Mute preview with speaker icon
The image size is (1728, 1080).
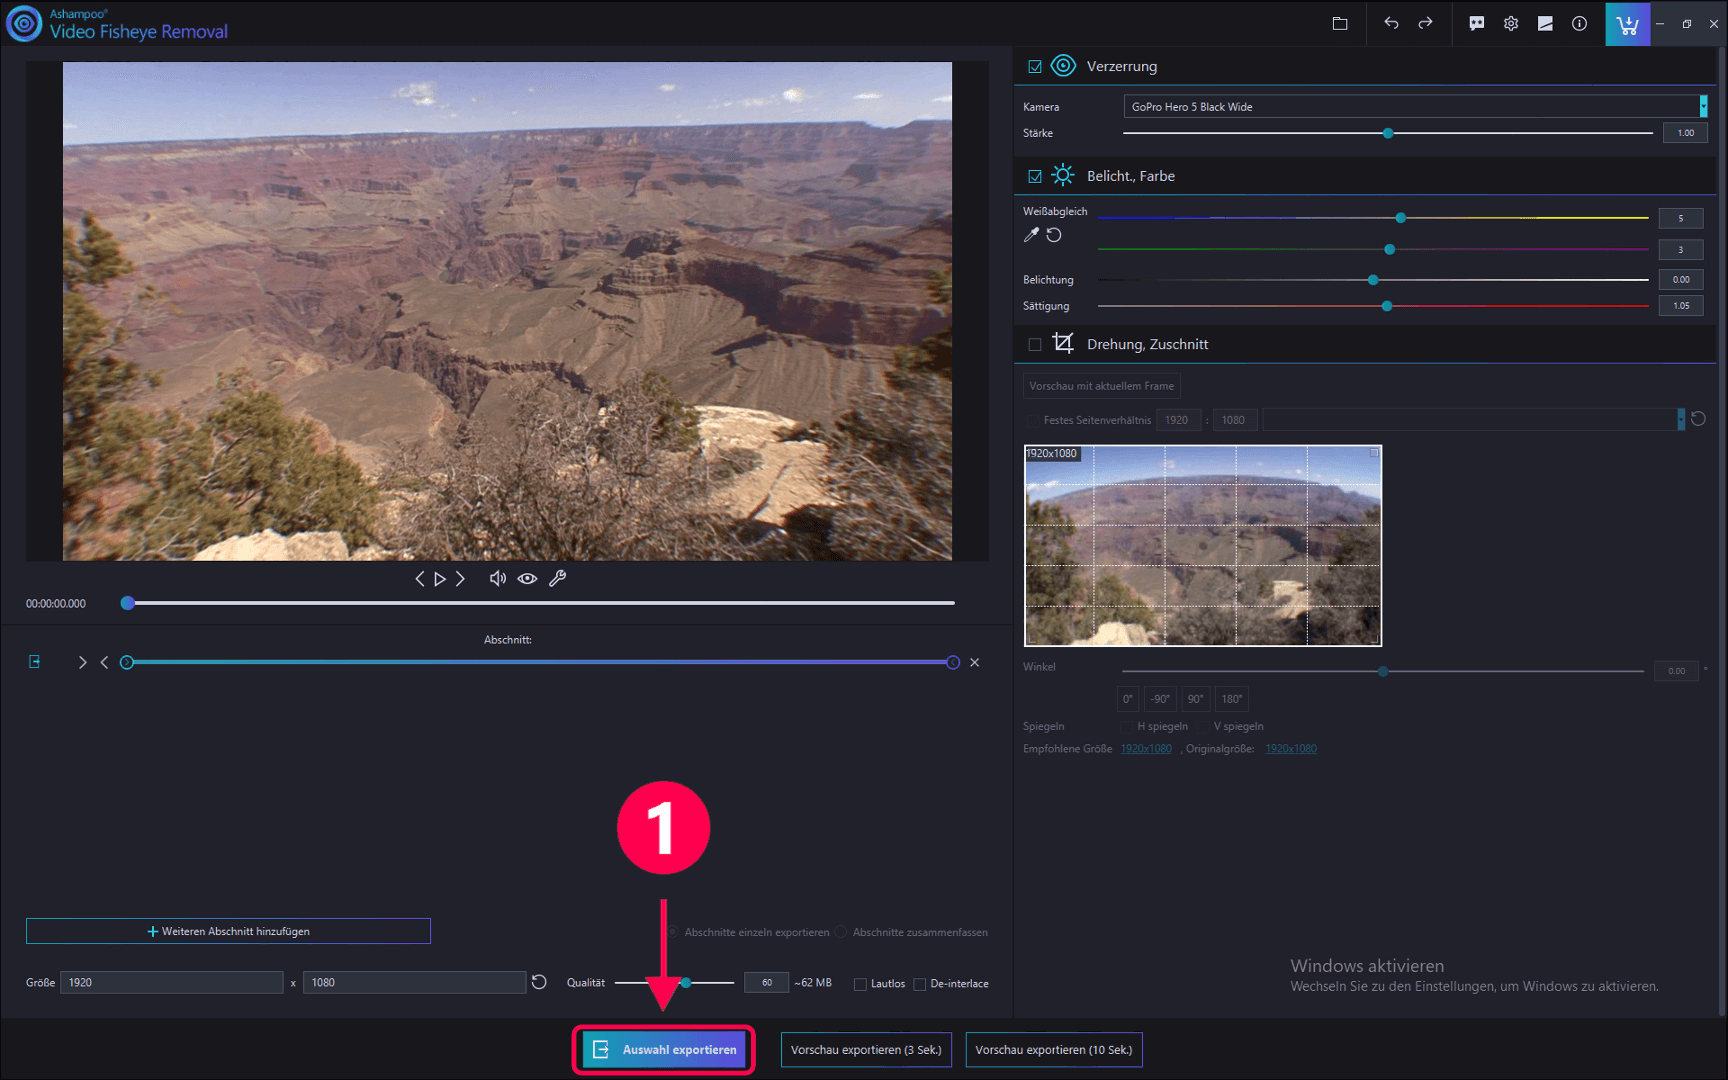pyautogui.click(x=497, y=579)
